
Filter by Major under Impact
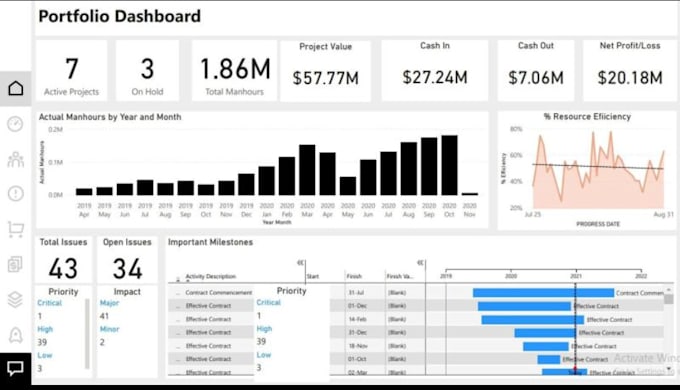tap(109, 303)
